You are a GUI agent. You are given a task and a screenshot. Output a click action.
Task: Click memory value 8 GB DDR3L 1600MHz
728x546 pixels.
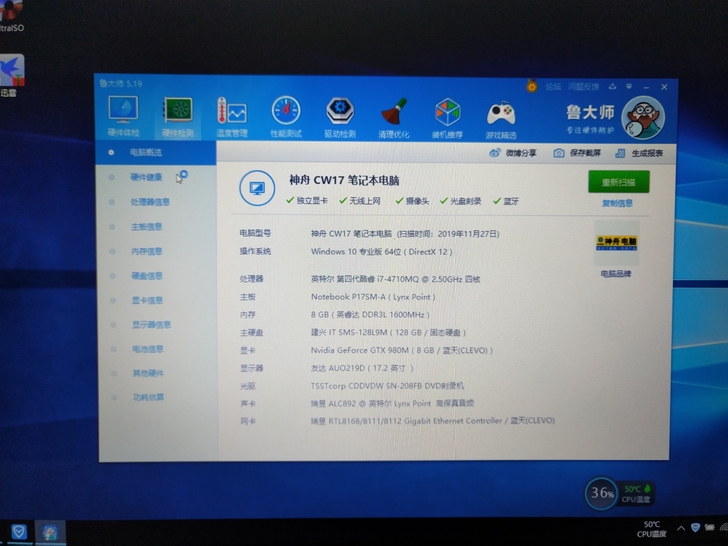[x=370, y=315]
